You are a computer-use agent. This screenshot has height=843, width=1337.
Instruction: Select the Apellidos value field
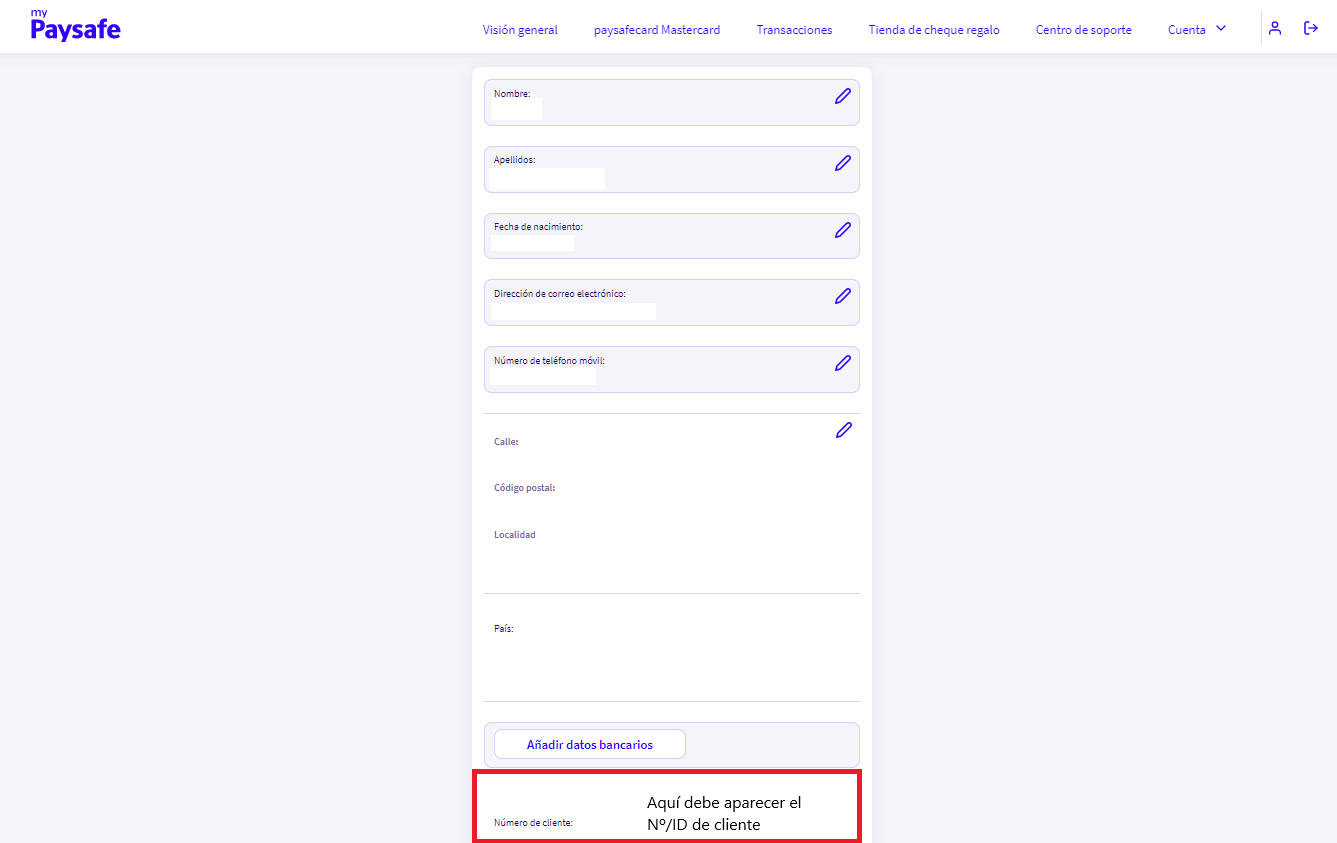pos(545,177)
